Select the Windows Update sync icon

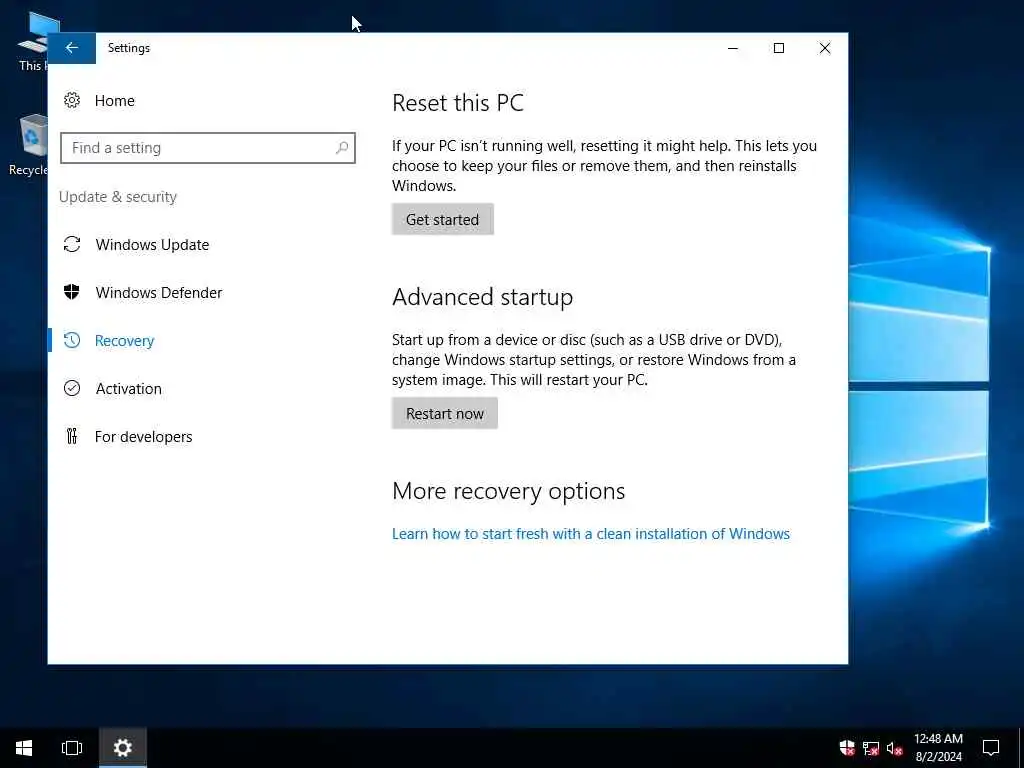point(72,244)
